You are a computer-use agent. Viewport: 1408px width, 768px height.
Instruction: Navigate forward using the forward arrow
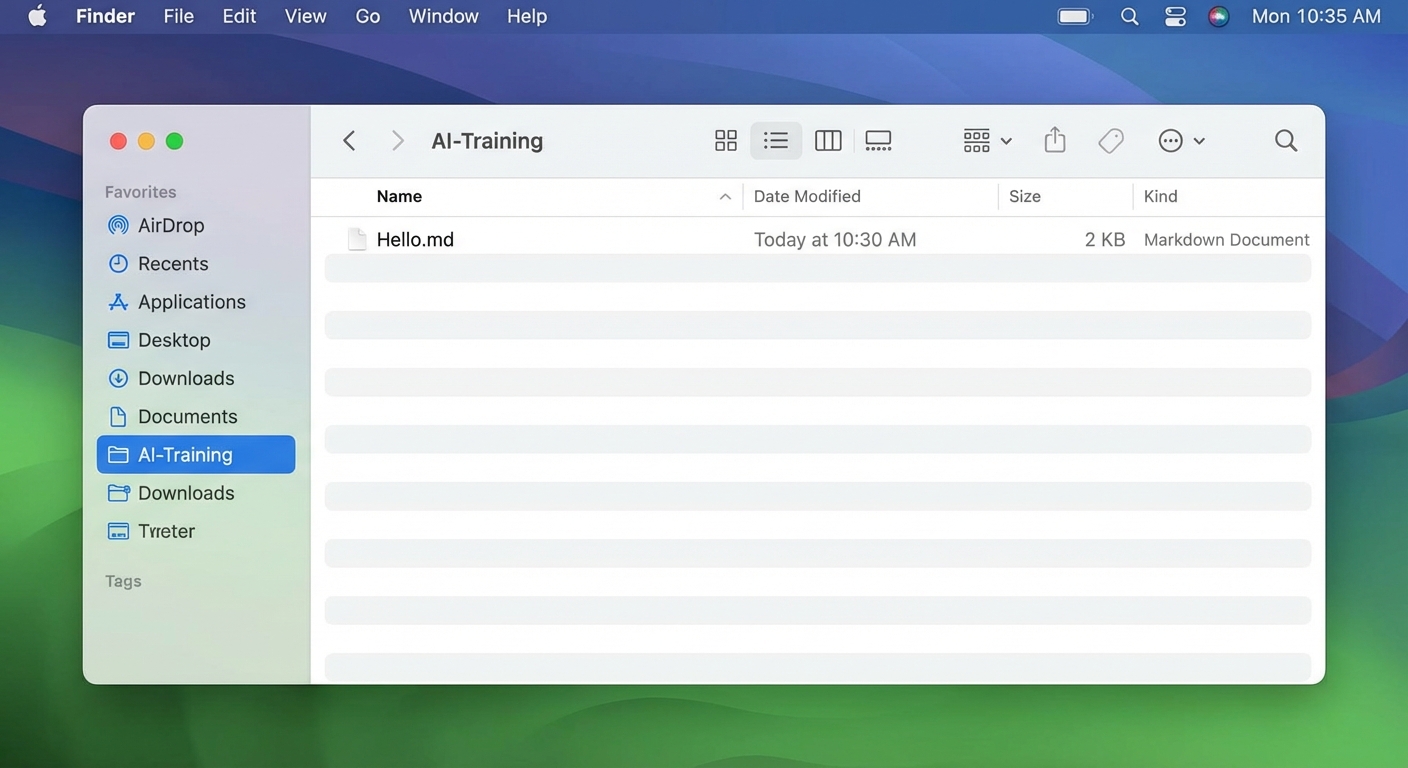tap(397, 140)
